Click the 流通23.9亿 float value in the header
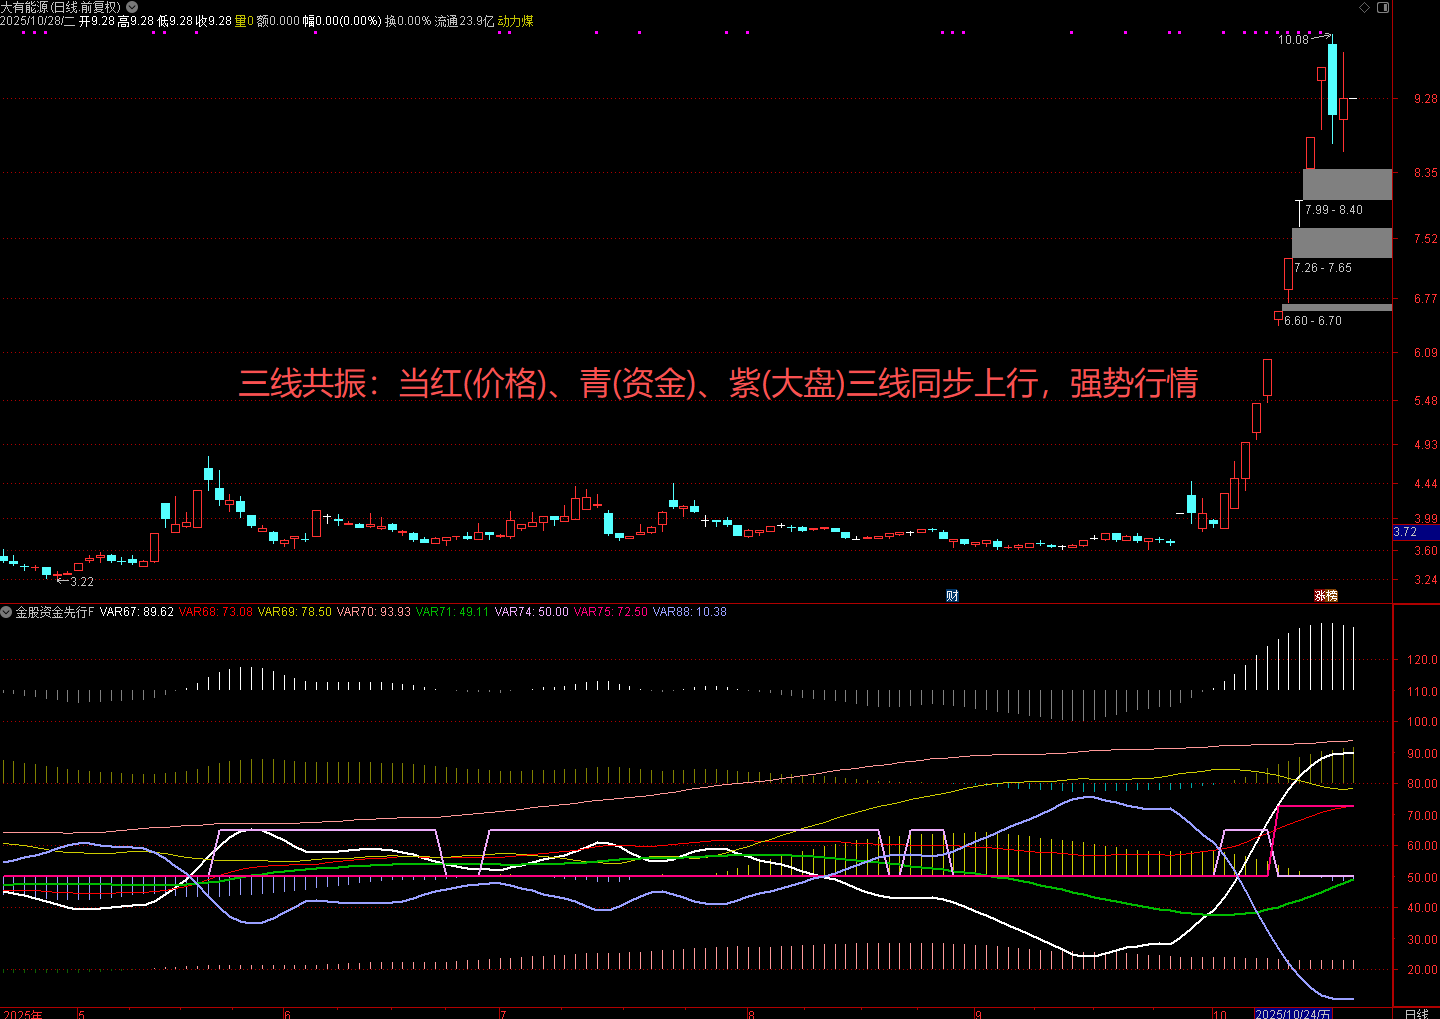Image resolution: width=1440 pixels, height=1019 pixels. coord(464,21)
